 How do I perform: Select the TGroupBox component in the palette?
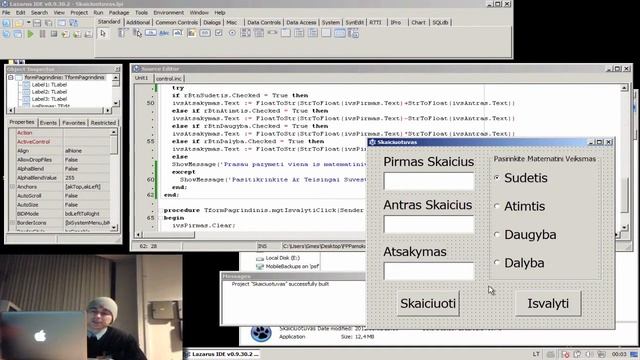[x=286, y=33]
